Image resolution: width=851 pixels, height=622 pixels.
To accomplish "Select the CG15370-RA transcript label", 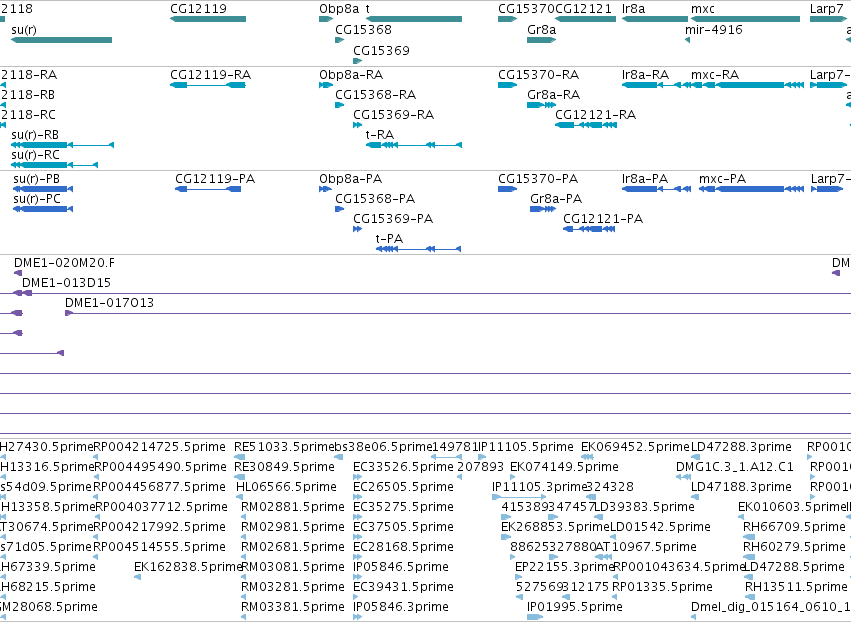I will point(538,74).
